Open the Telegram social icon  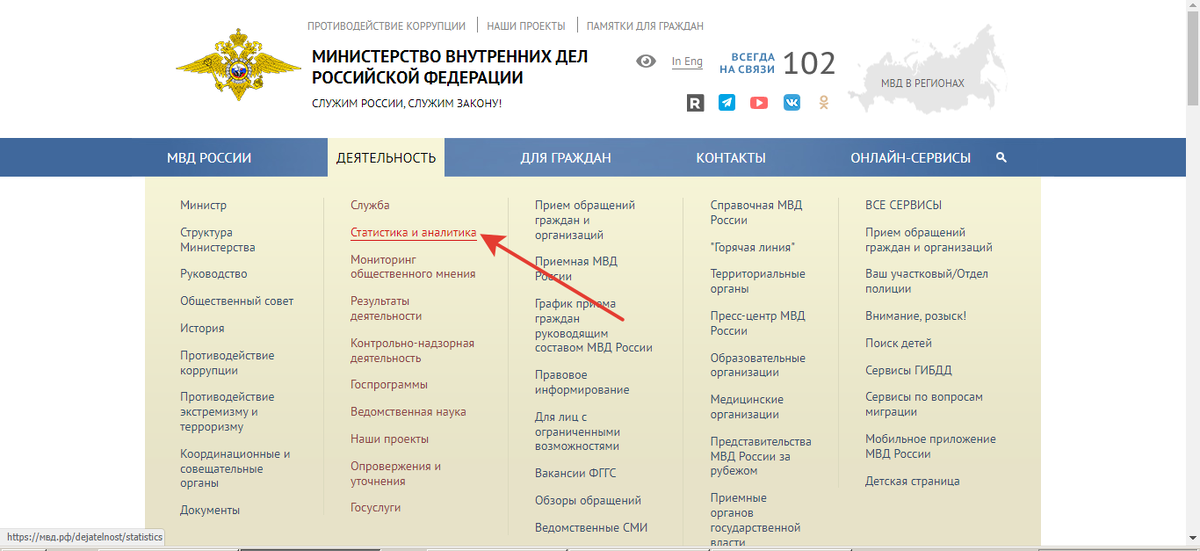727,102
